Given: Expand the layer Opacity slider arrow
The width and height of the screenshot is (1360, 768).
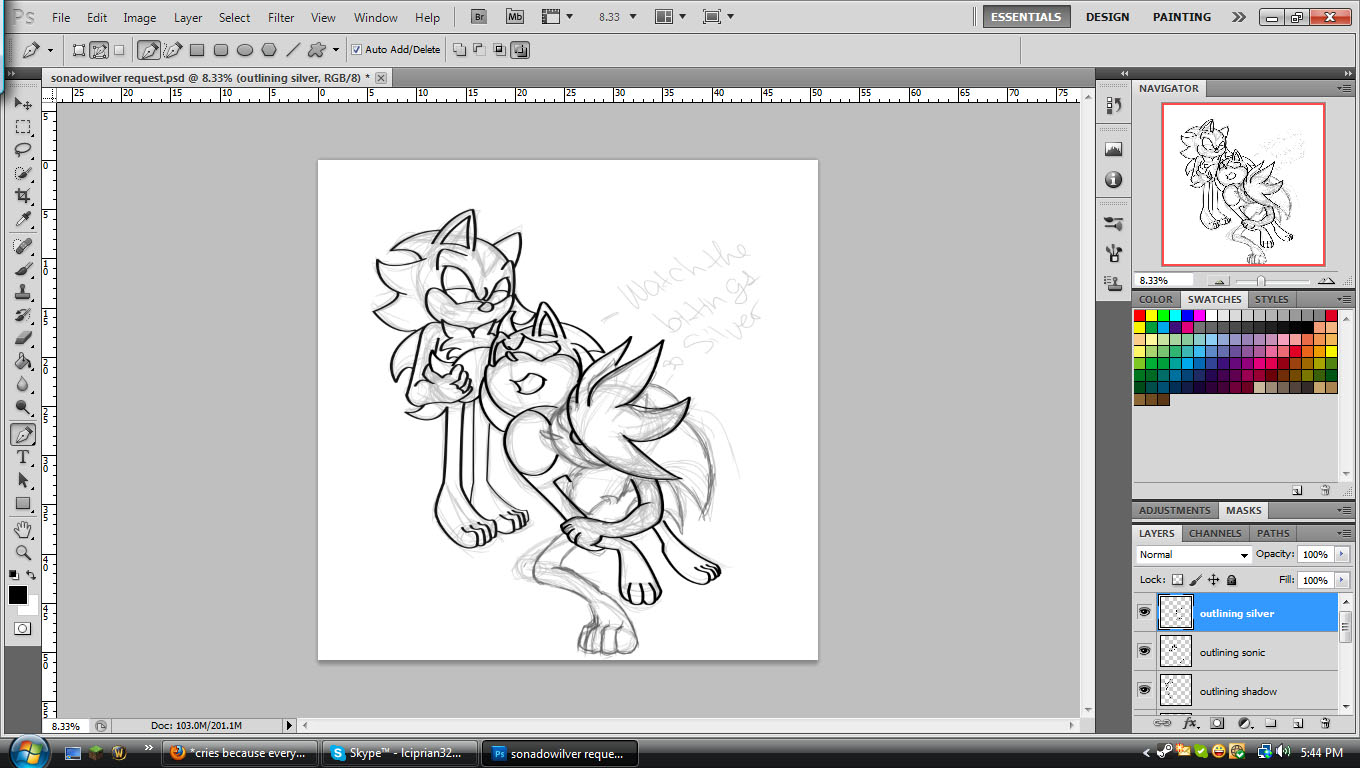Looking at the screenshot, I should pyautogui.click(x=1341, y=554).
